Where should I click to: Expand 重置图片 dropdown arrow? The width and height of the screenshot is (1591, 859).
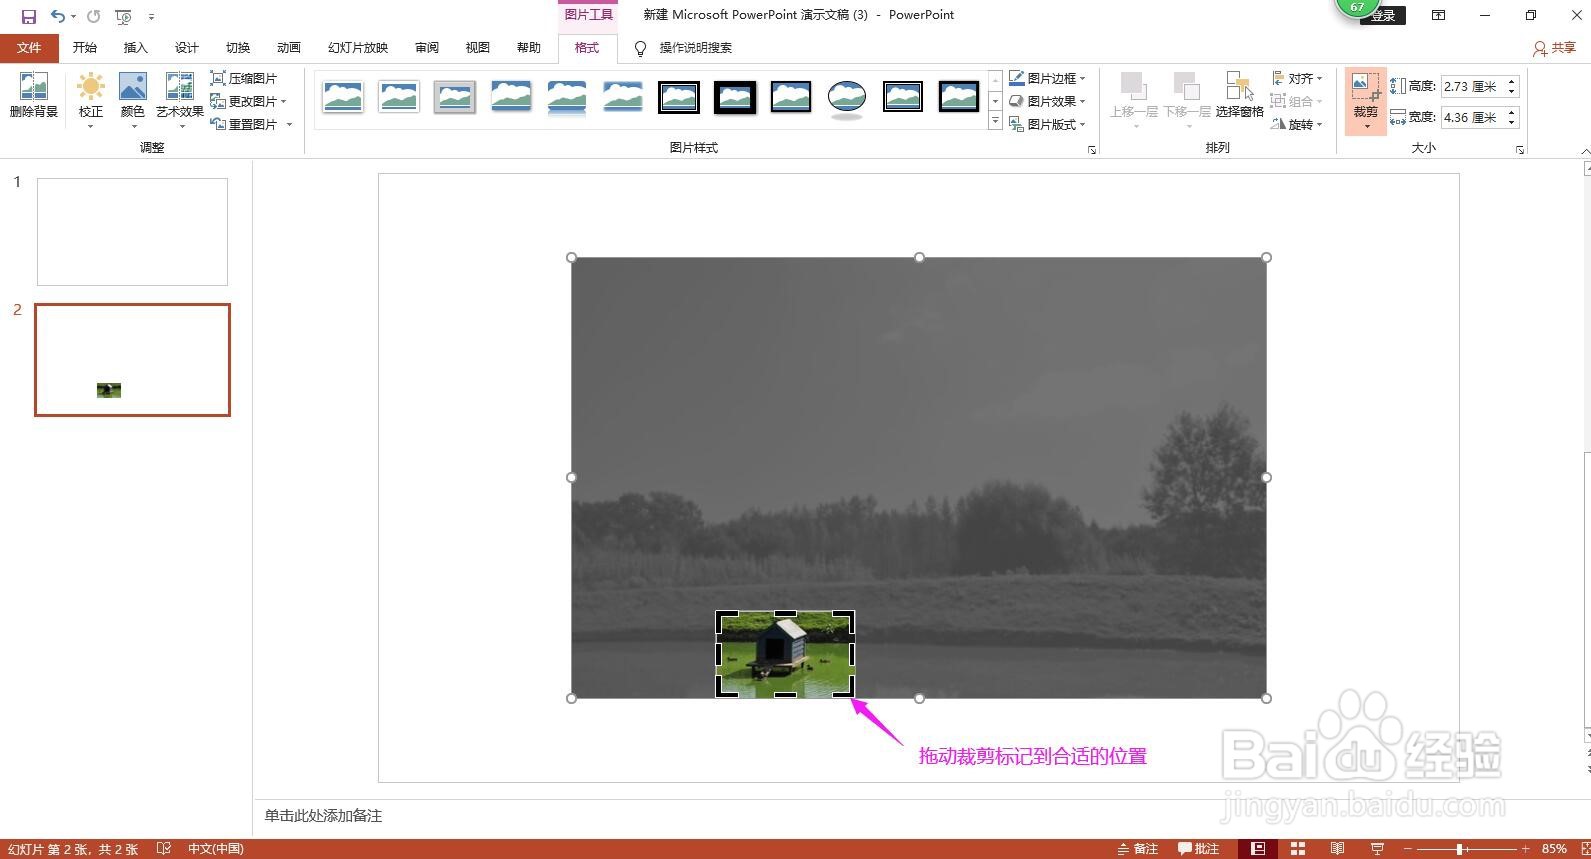(x=289, y=124)
